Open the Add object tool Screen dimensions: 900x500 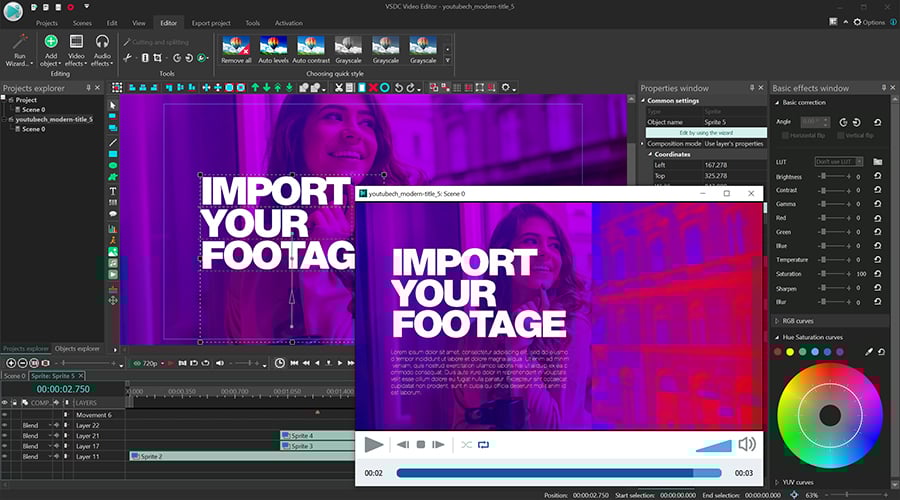click(51, 42)
